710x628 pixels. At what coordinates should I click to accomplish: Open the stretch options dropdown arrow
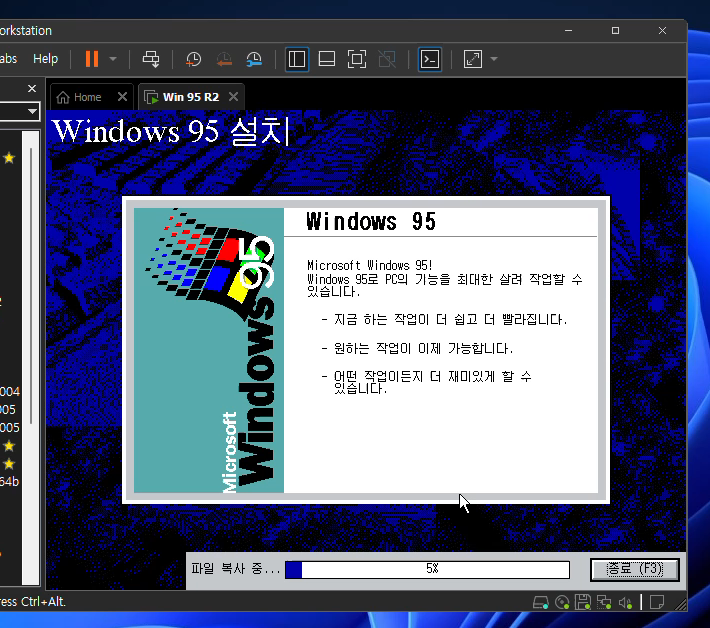[x=494, y=59]
